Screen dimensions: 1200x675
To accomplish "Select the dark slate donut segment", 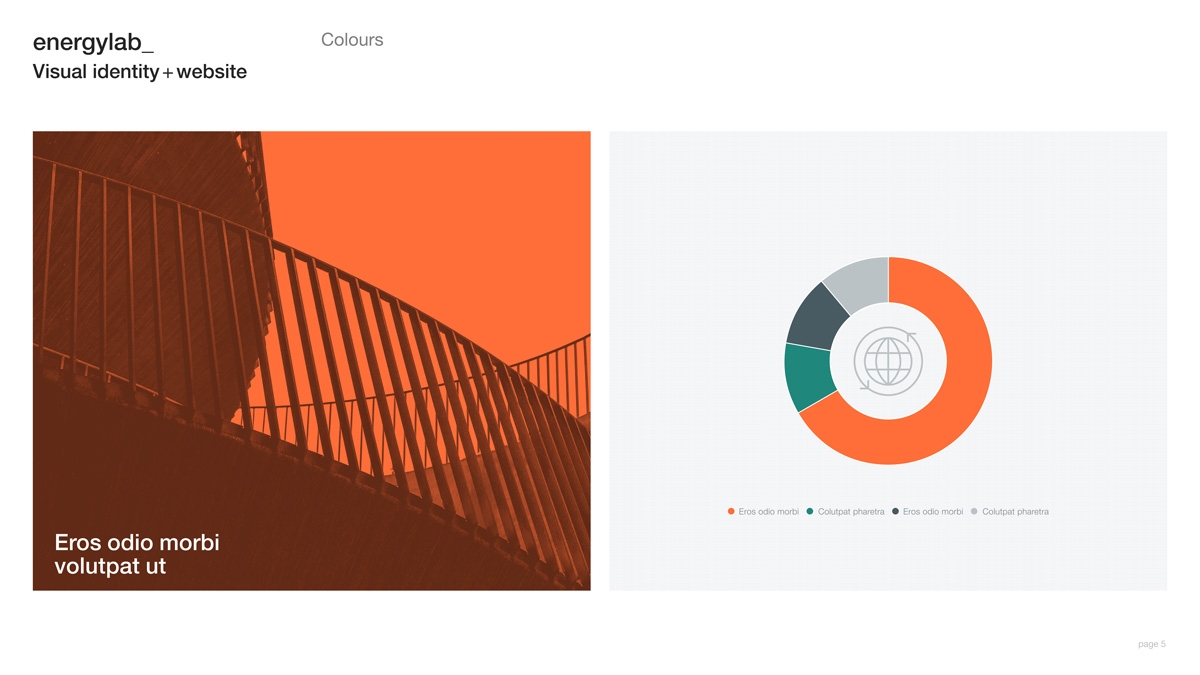I will pos(816,314).
